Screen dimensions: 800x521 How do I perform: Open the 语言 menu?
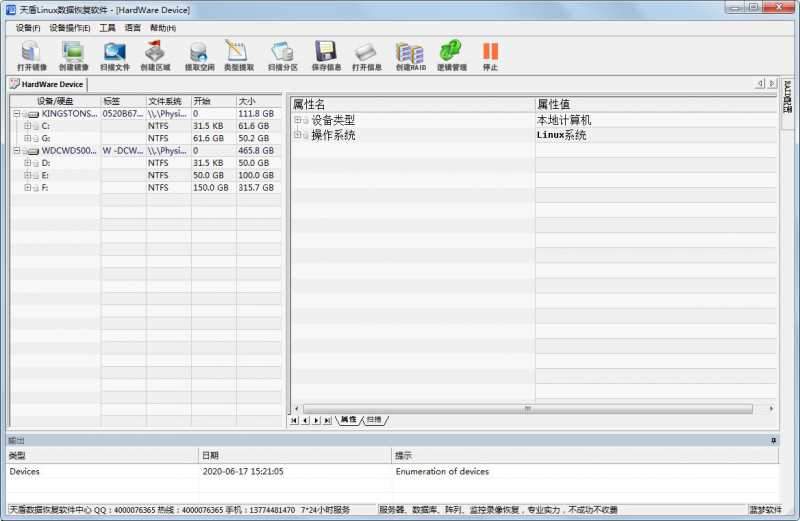tap(133, 28)
